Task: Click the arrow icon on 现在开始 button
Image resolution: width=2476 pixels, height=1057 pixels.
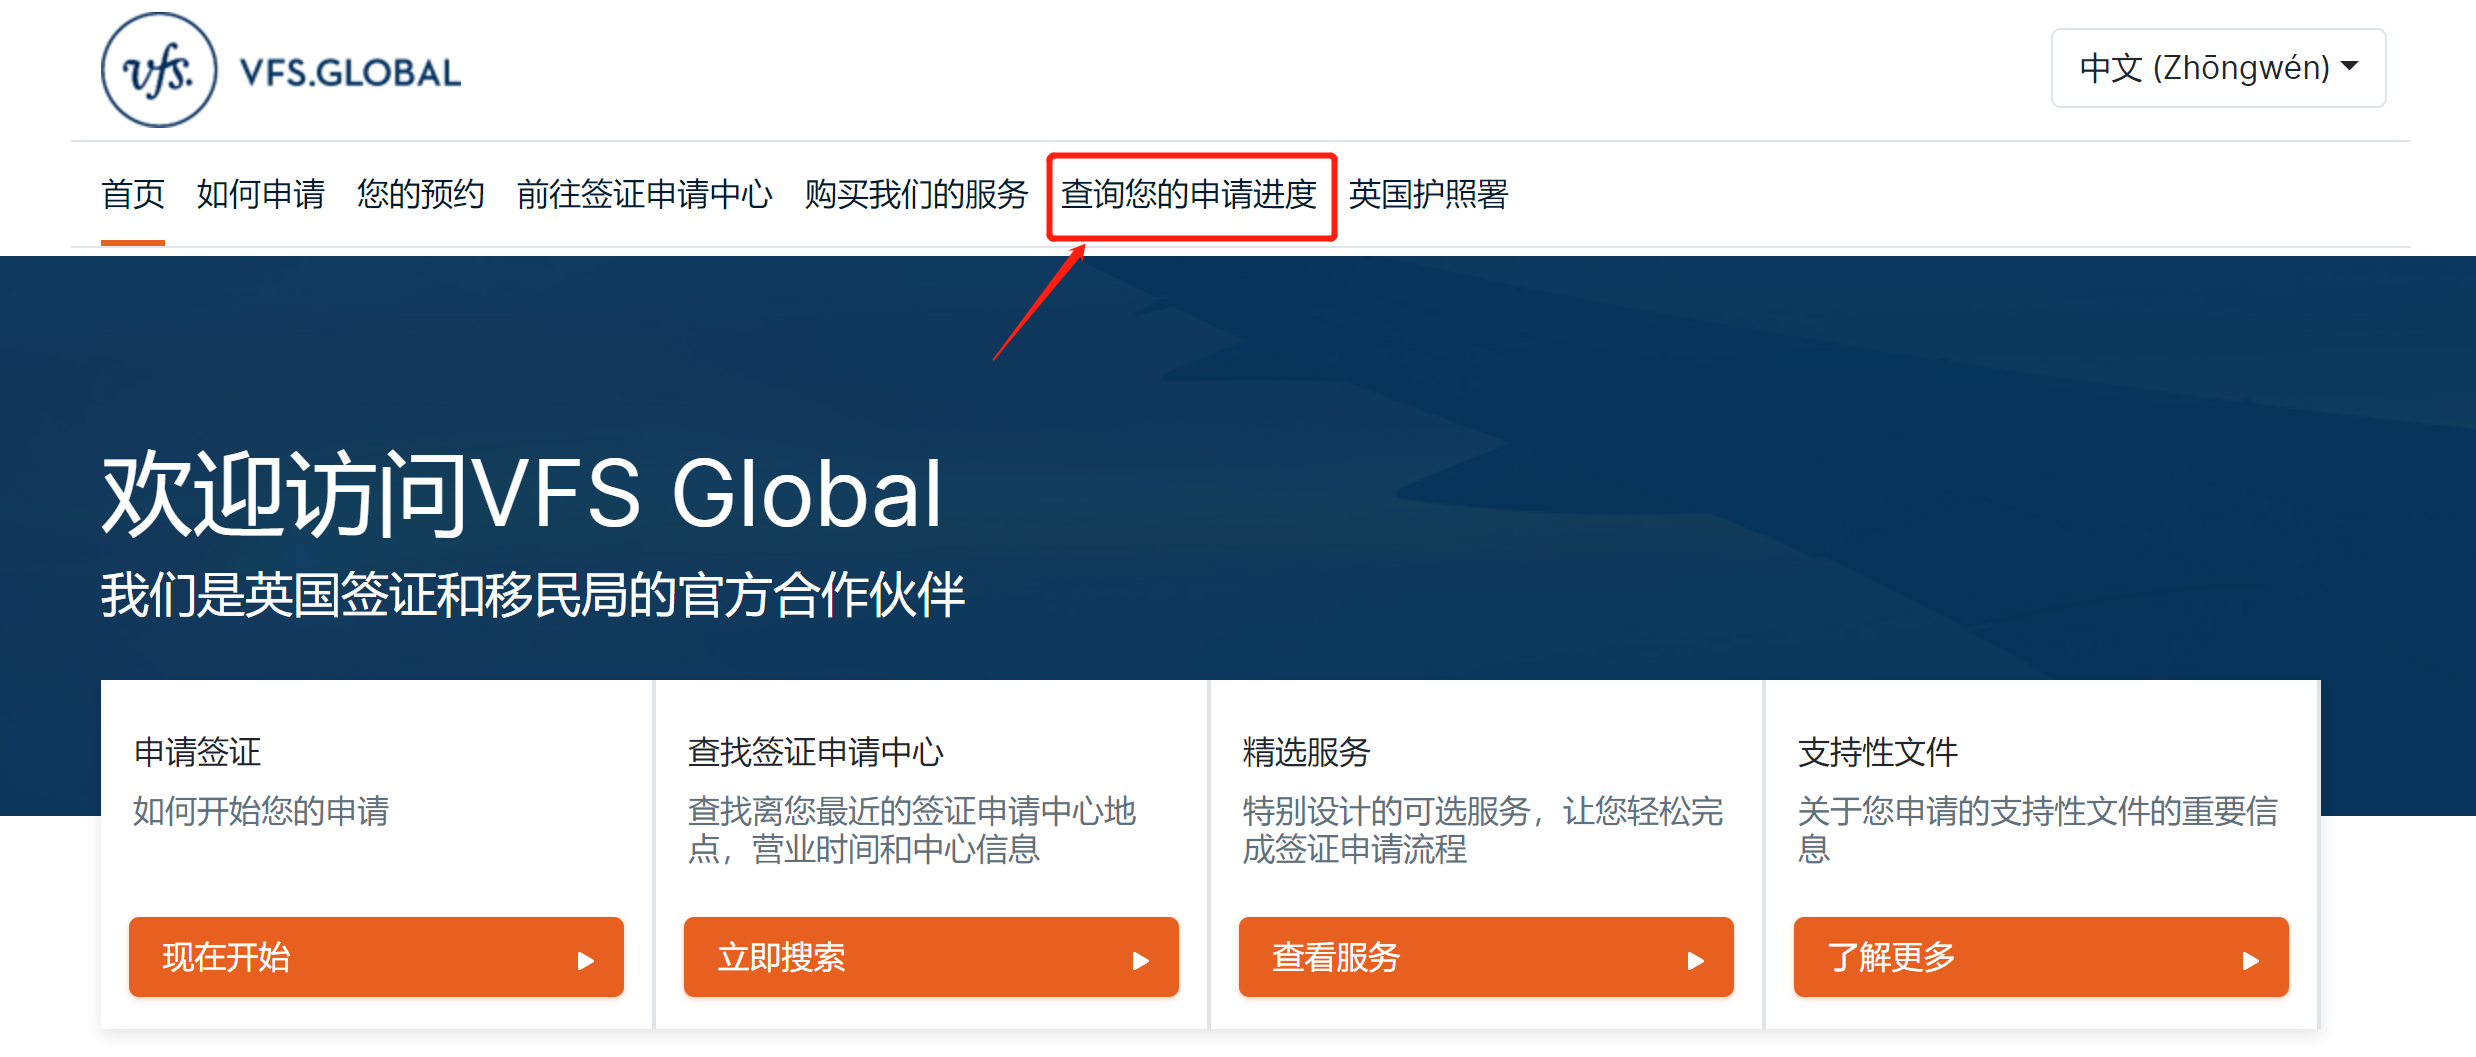Action: (587, 958)
